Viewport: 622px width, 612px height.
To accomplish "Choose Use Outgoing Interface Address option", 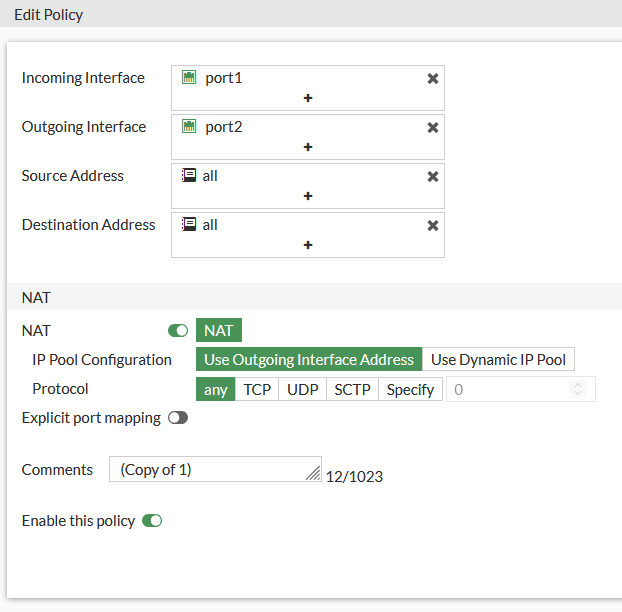I will click(309, 360).
